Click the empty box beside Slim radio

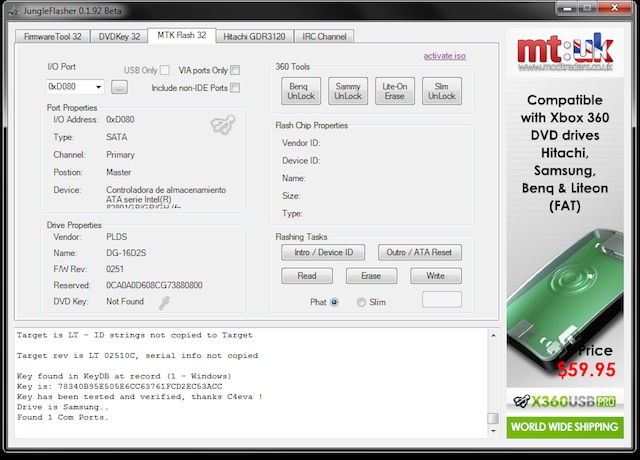[x=442, y=299]
